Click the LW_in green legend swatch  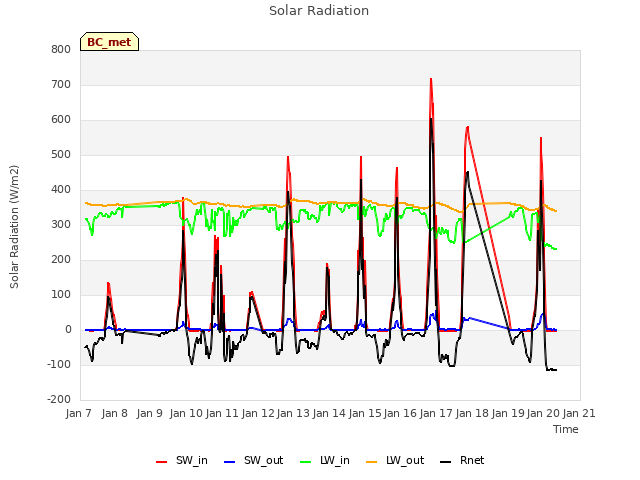tap(306, 462)
